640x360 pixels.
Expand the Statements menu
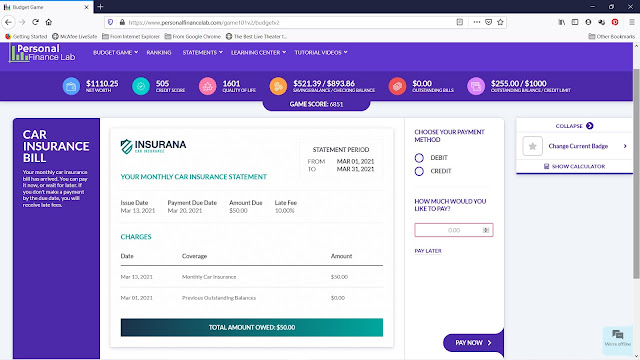202,53
